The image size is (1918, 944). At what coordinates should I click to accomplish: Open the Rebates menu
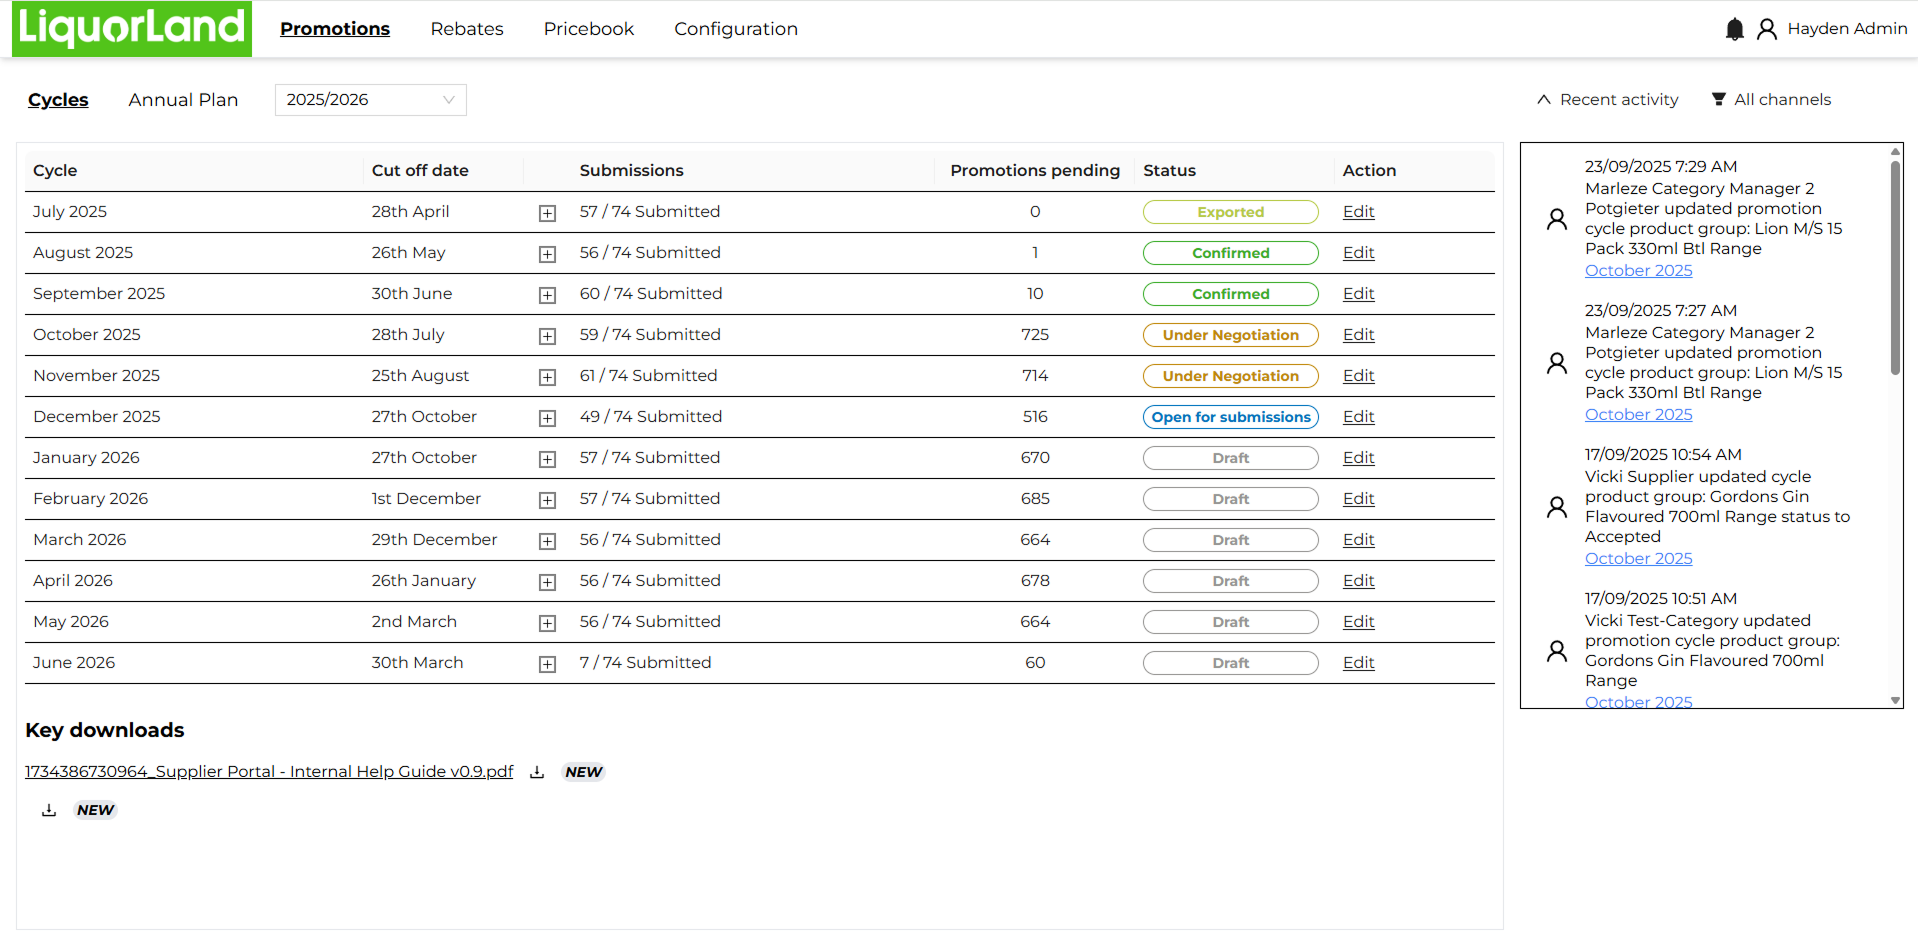[x=467, y=29]
